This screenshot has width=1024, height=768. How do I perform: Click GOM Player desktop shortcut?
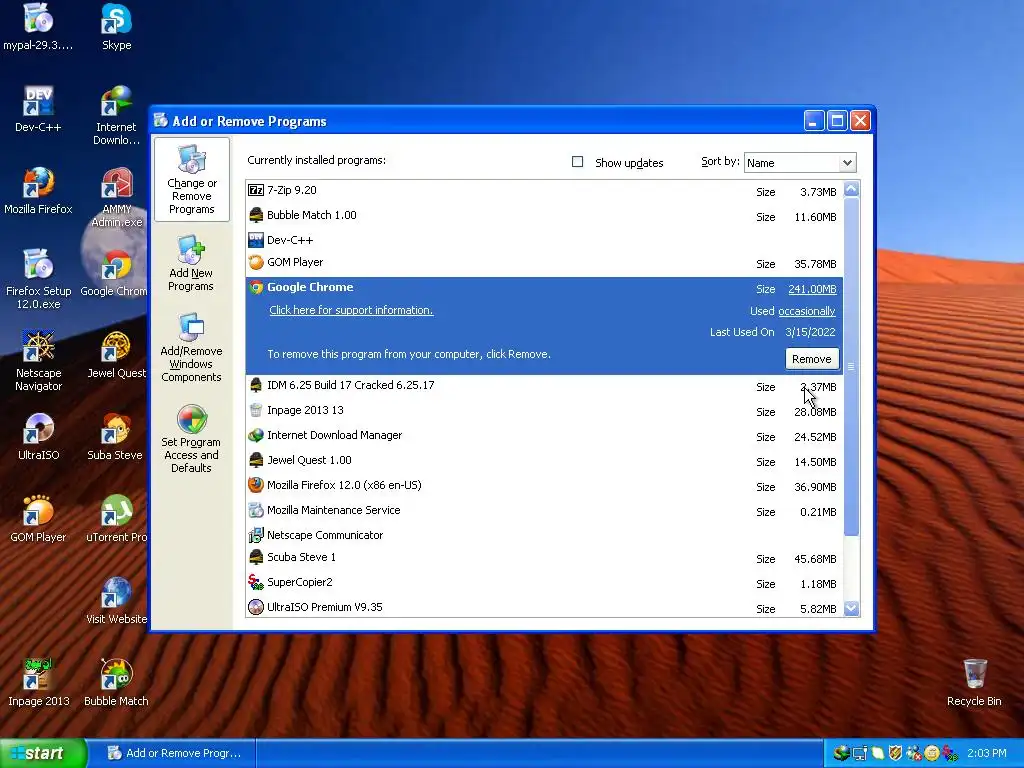tap(39, 519)
